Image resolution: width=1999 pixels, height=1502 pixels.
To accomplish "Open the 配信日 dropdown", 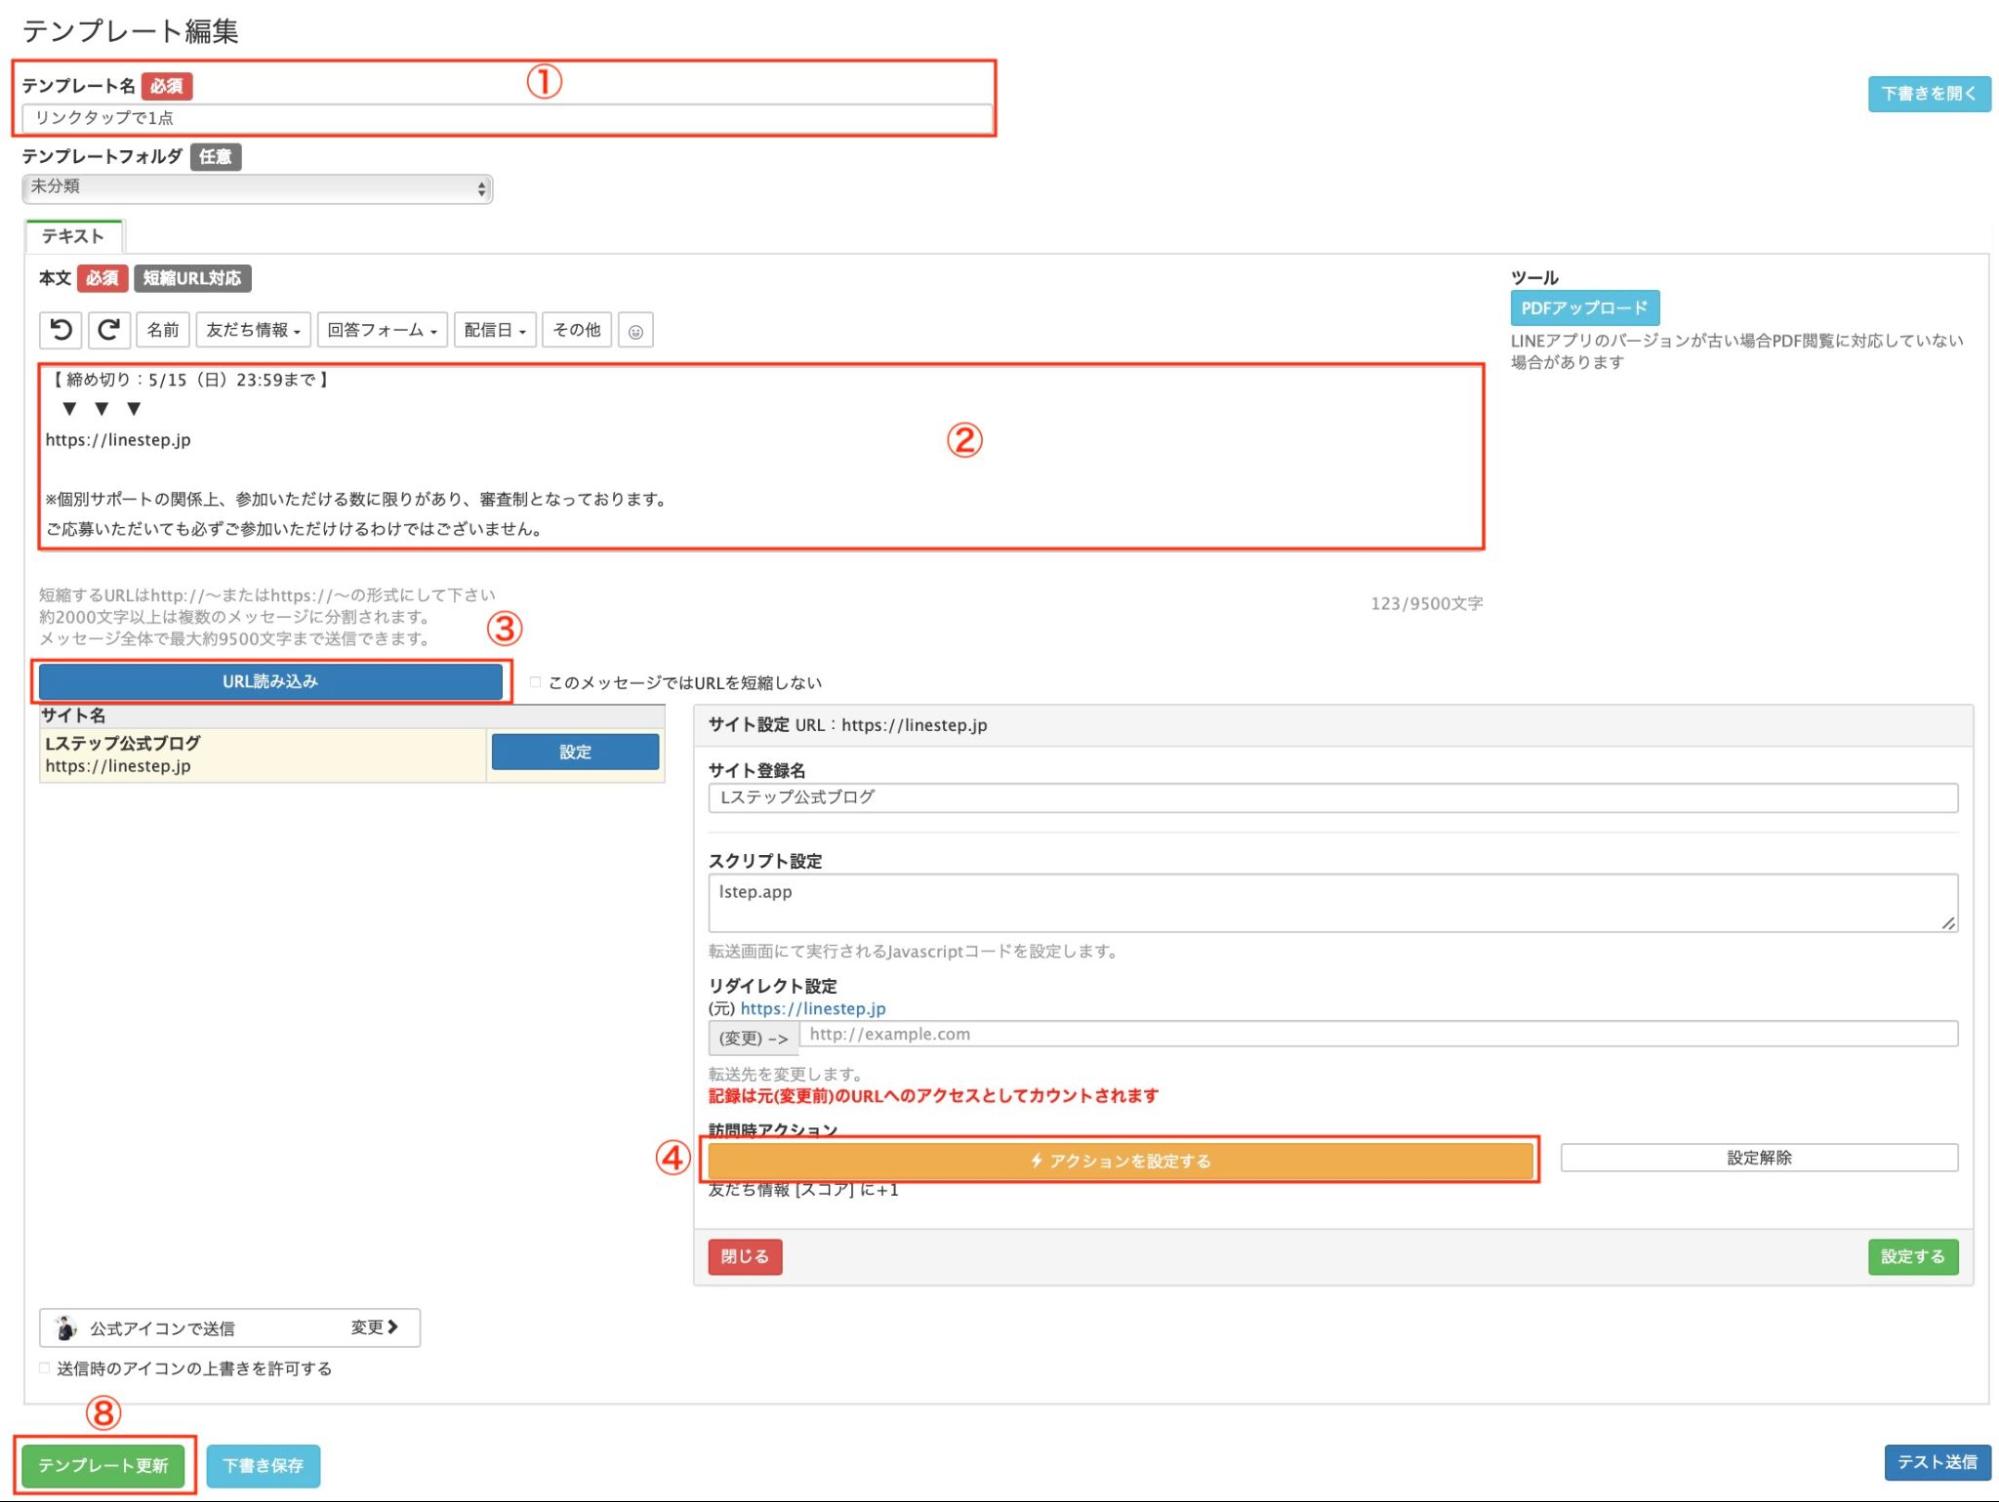I will tap(495, 330).
